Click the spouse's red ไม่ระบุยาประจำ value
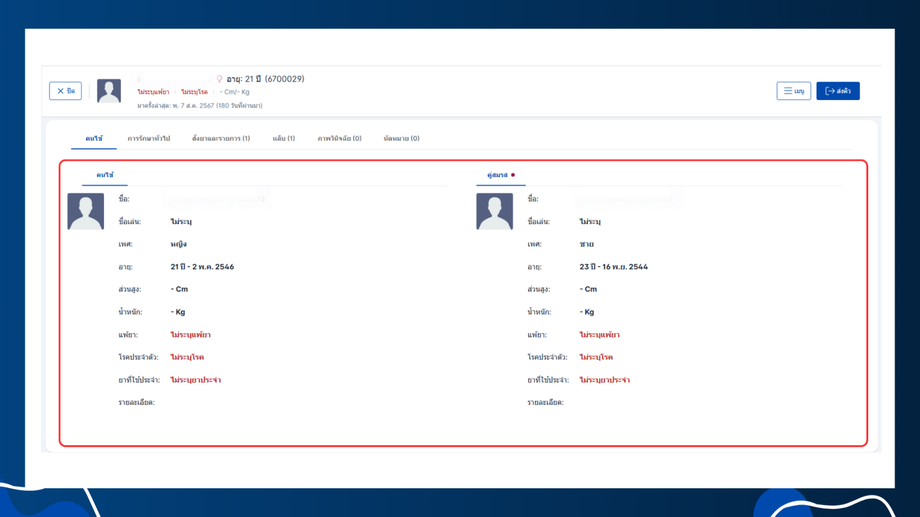920x517 pixels. 604,380
